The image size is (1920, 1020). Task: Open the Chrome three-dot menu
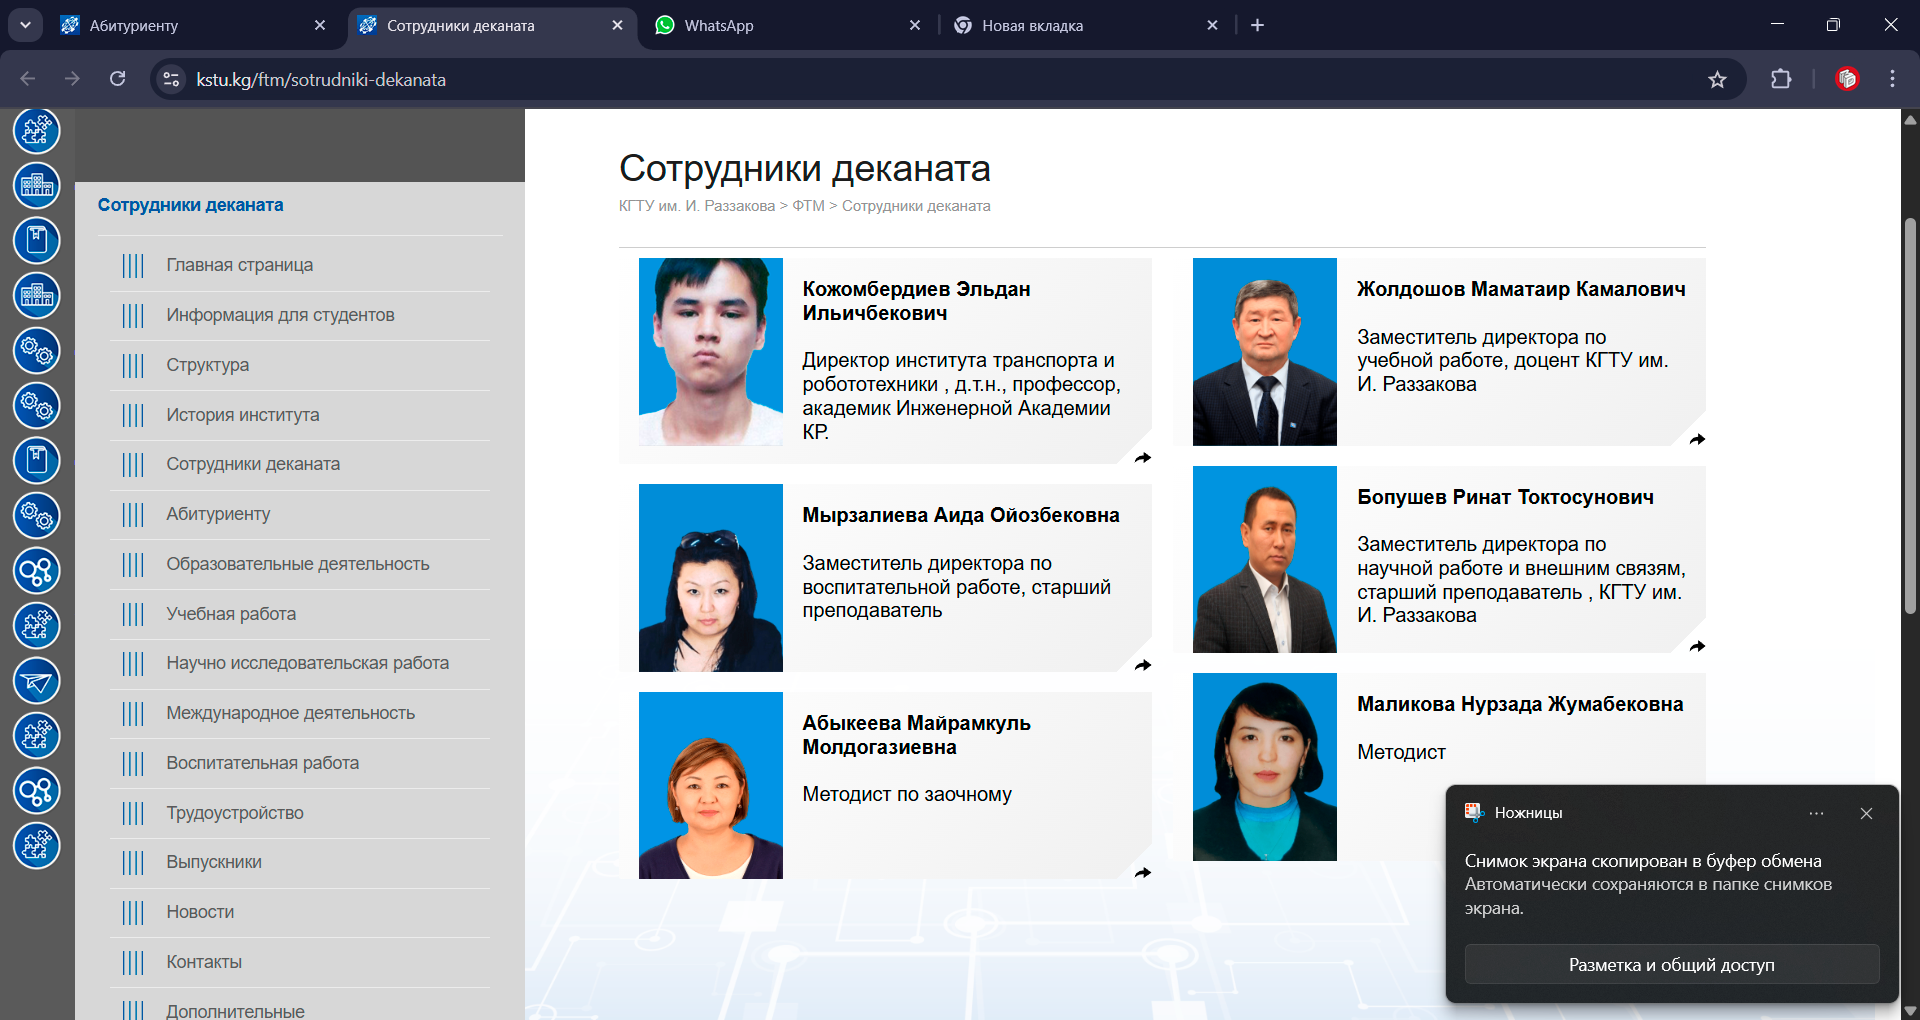pos(1892,79)
